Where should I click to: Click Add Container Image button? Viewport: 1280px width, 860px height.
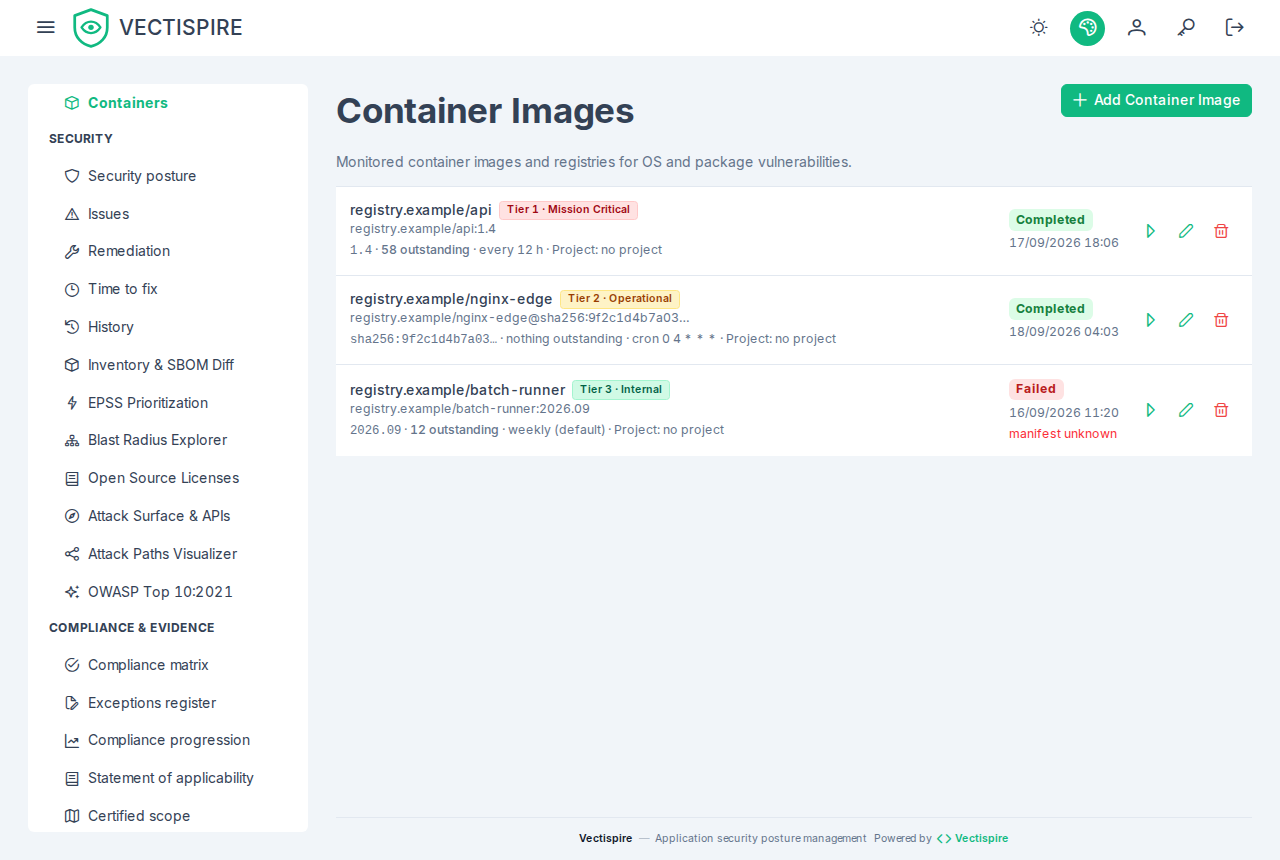pyautogui.click(x=1156, y=100)
